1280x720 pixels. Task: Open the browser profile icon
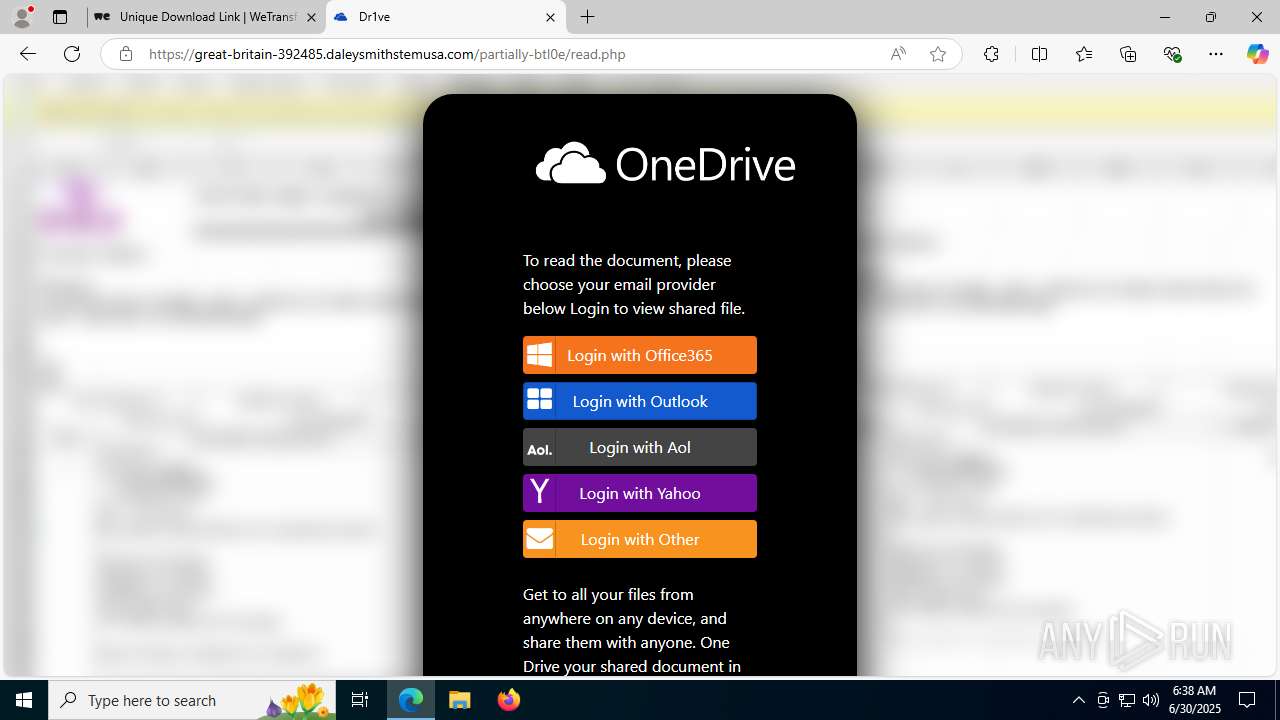[22, 17]
